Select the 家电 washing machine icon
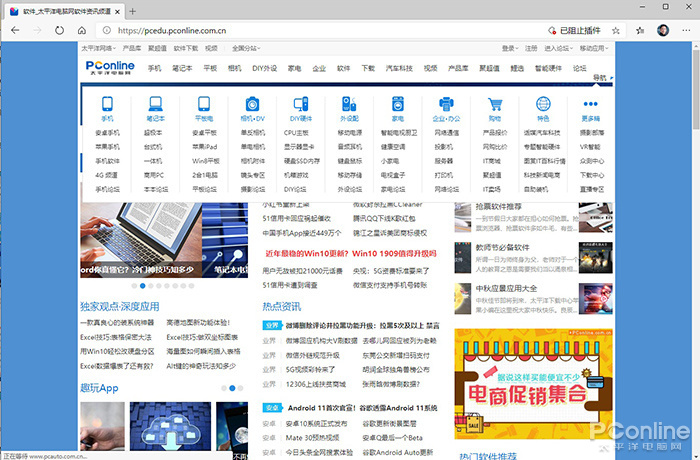Image resolution: width=700 pixels, height=460 pixels. (x=397, y=104)
